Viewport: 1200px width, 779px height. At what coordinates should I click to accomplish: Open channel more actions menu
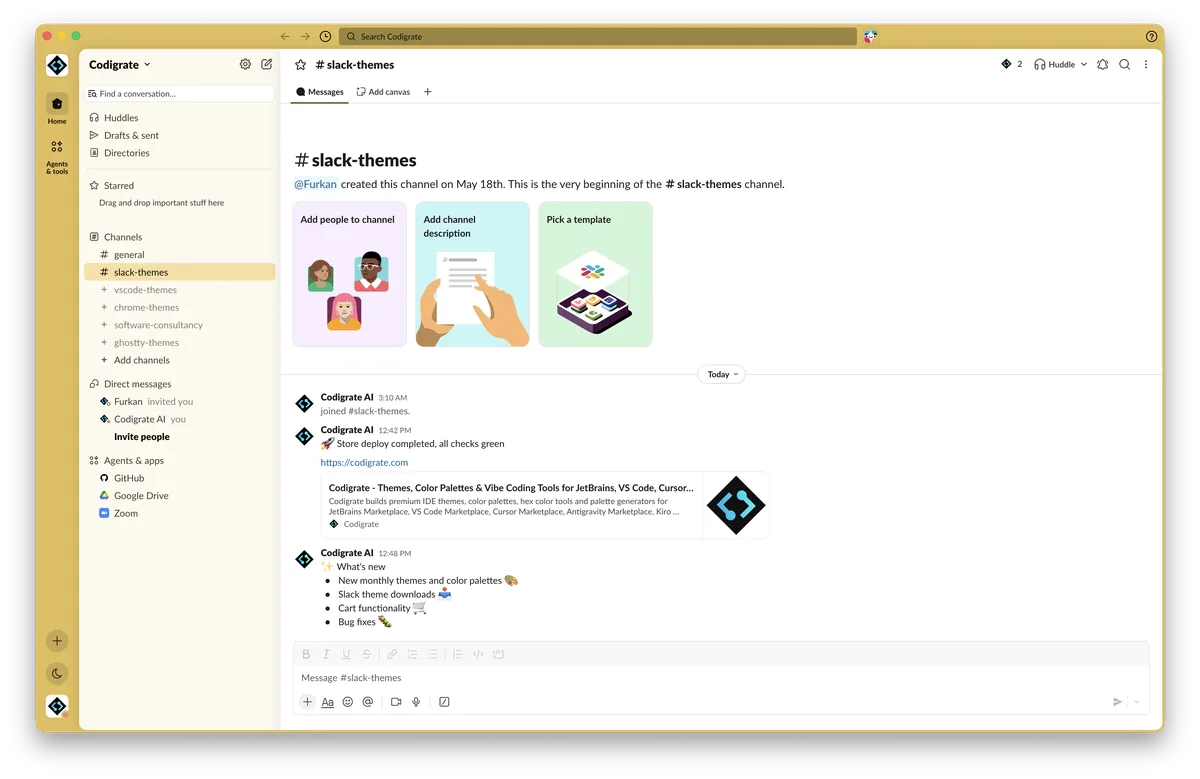click(1146, 64)
